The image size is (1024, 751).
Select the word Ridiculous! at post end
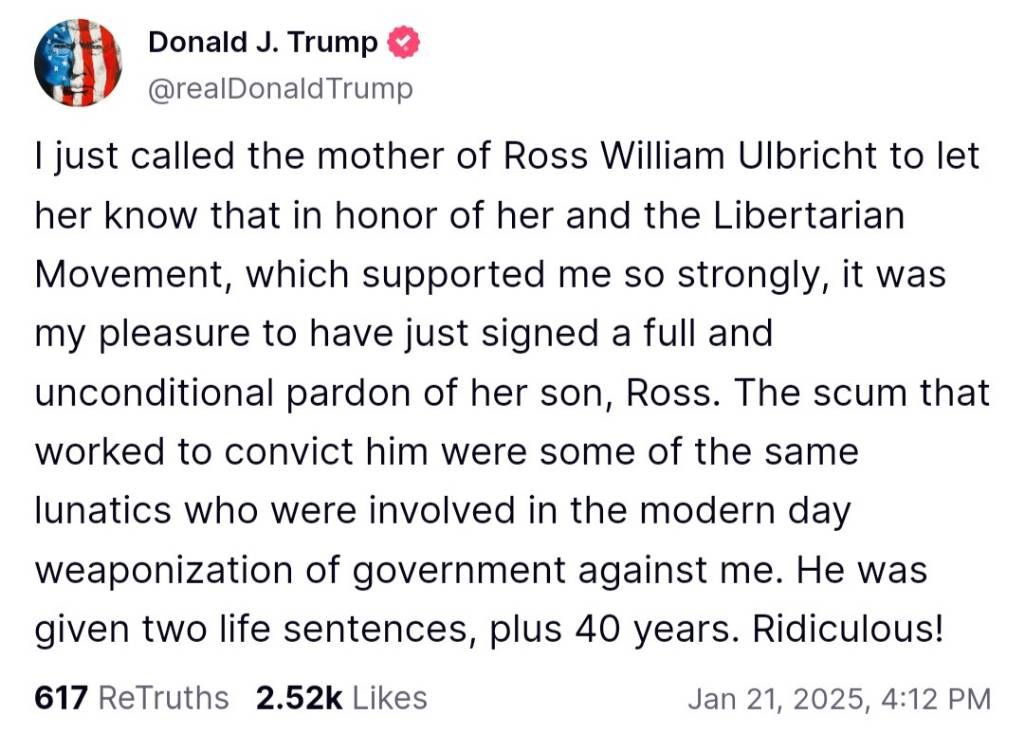point(848,629)
